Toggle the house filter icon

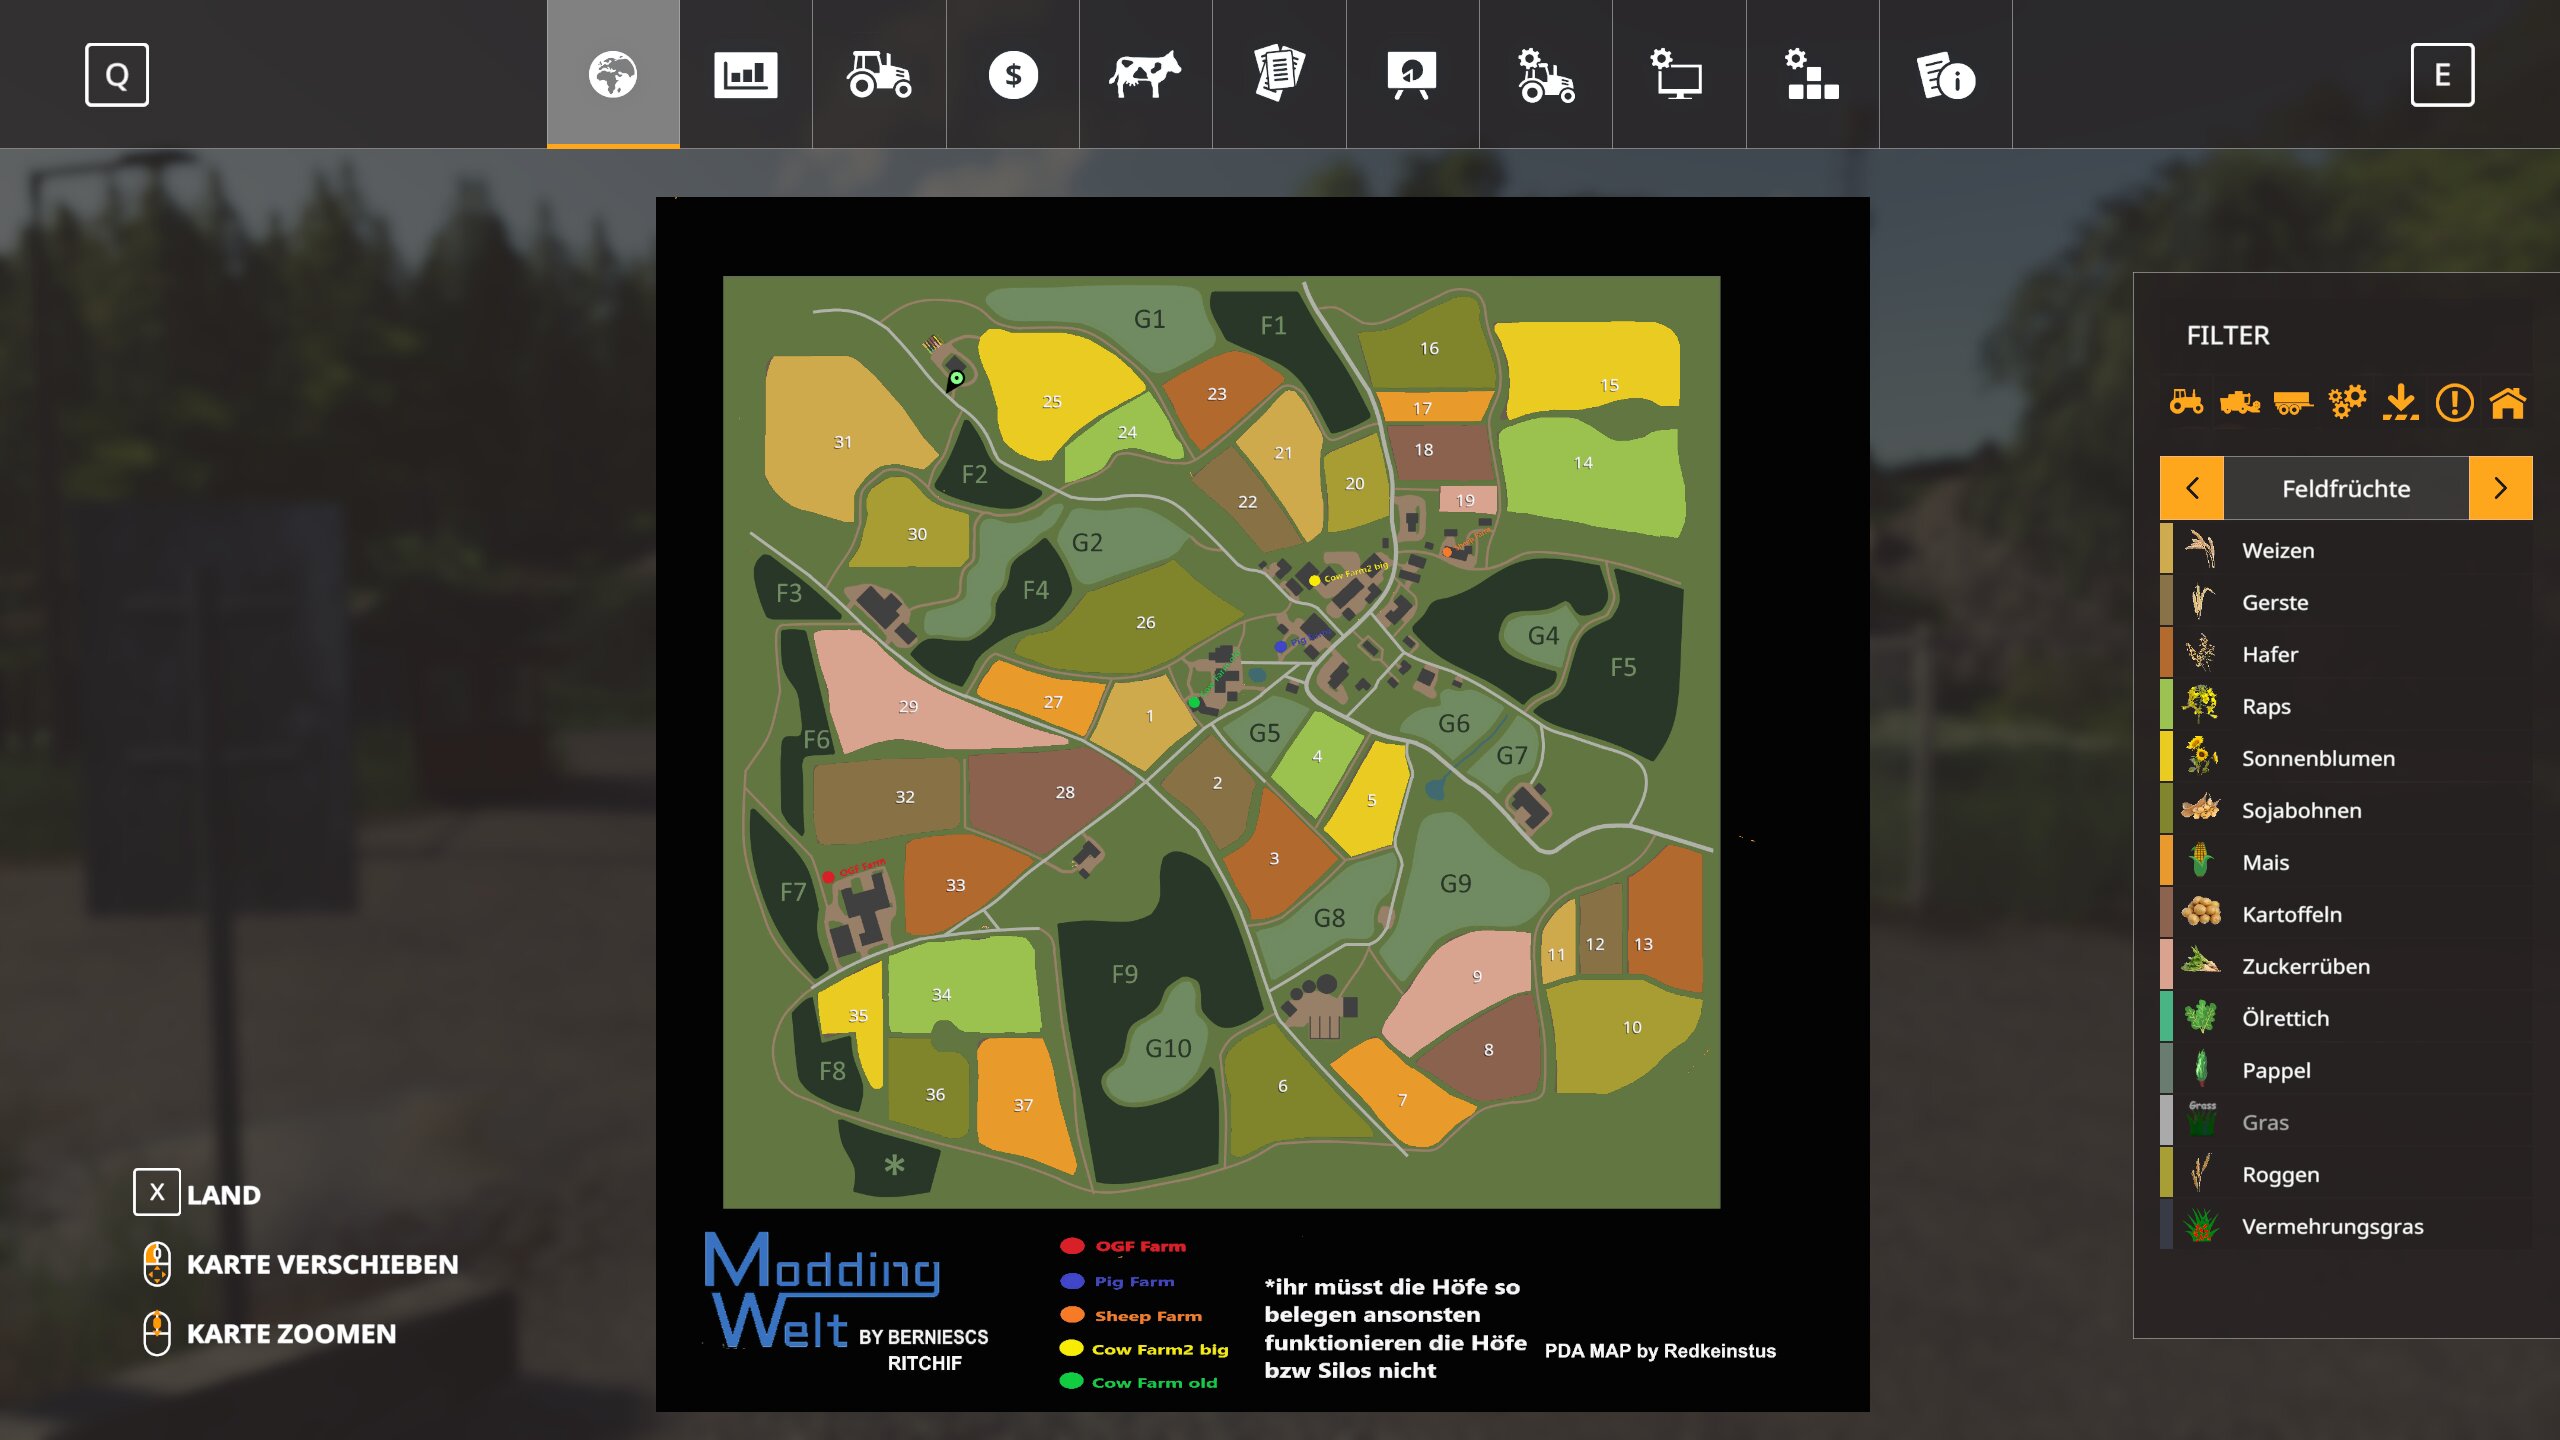(x=2508, y=403)
